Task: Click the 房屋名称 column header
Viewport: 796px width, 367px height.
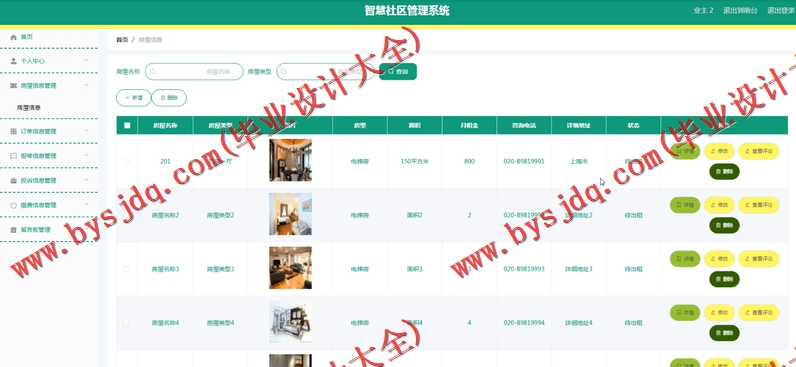Action: click(x=165, y=125)
